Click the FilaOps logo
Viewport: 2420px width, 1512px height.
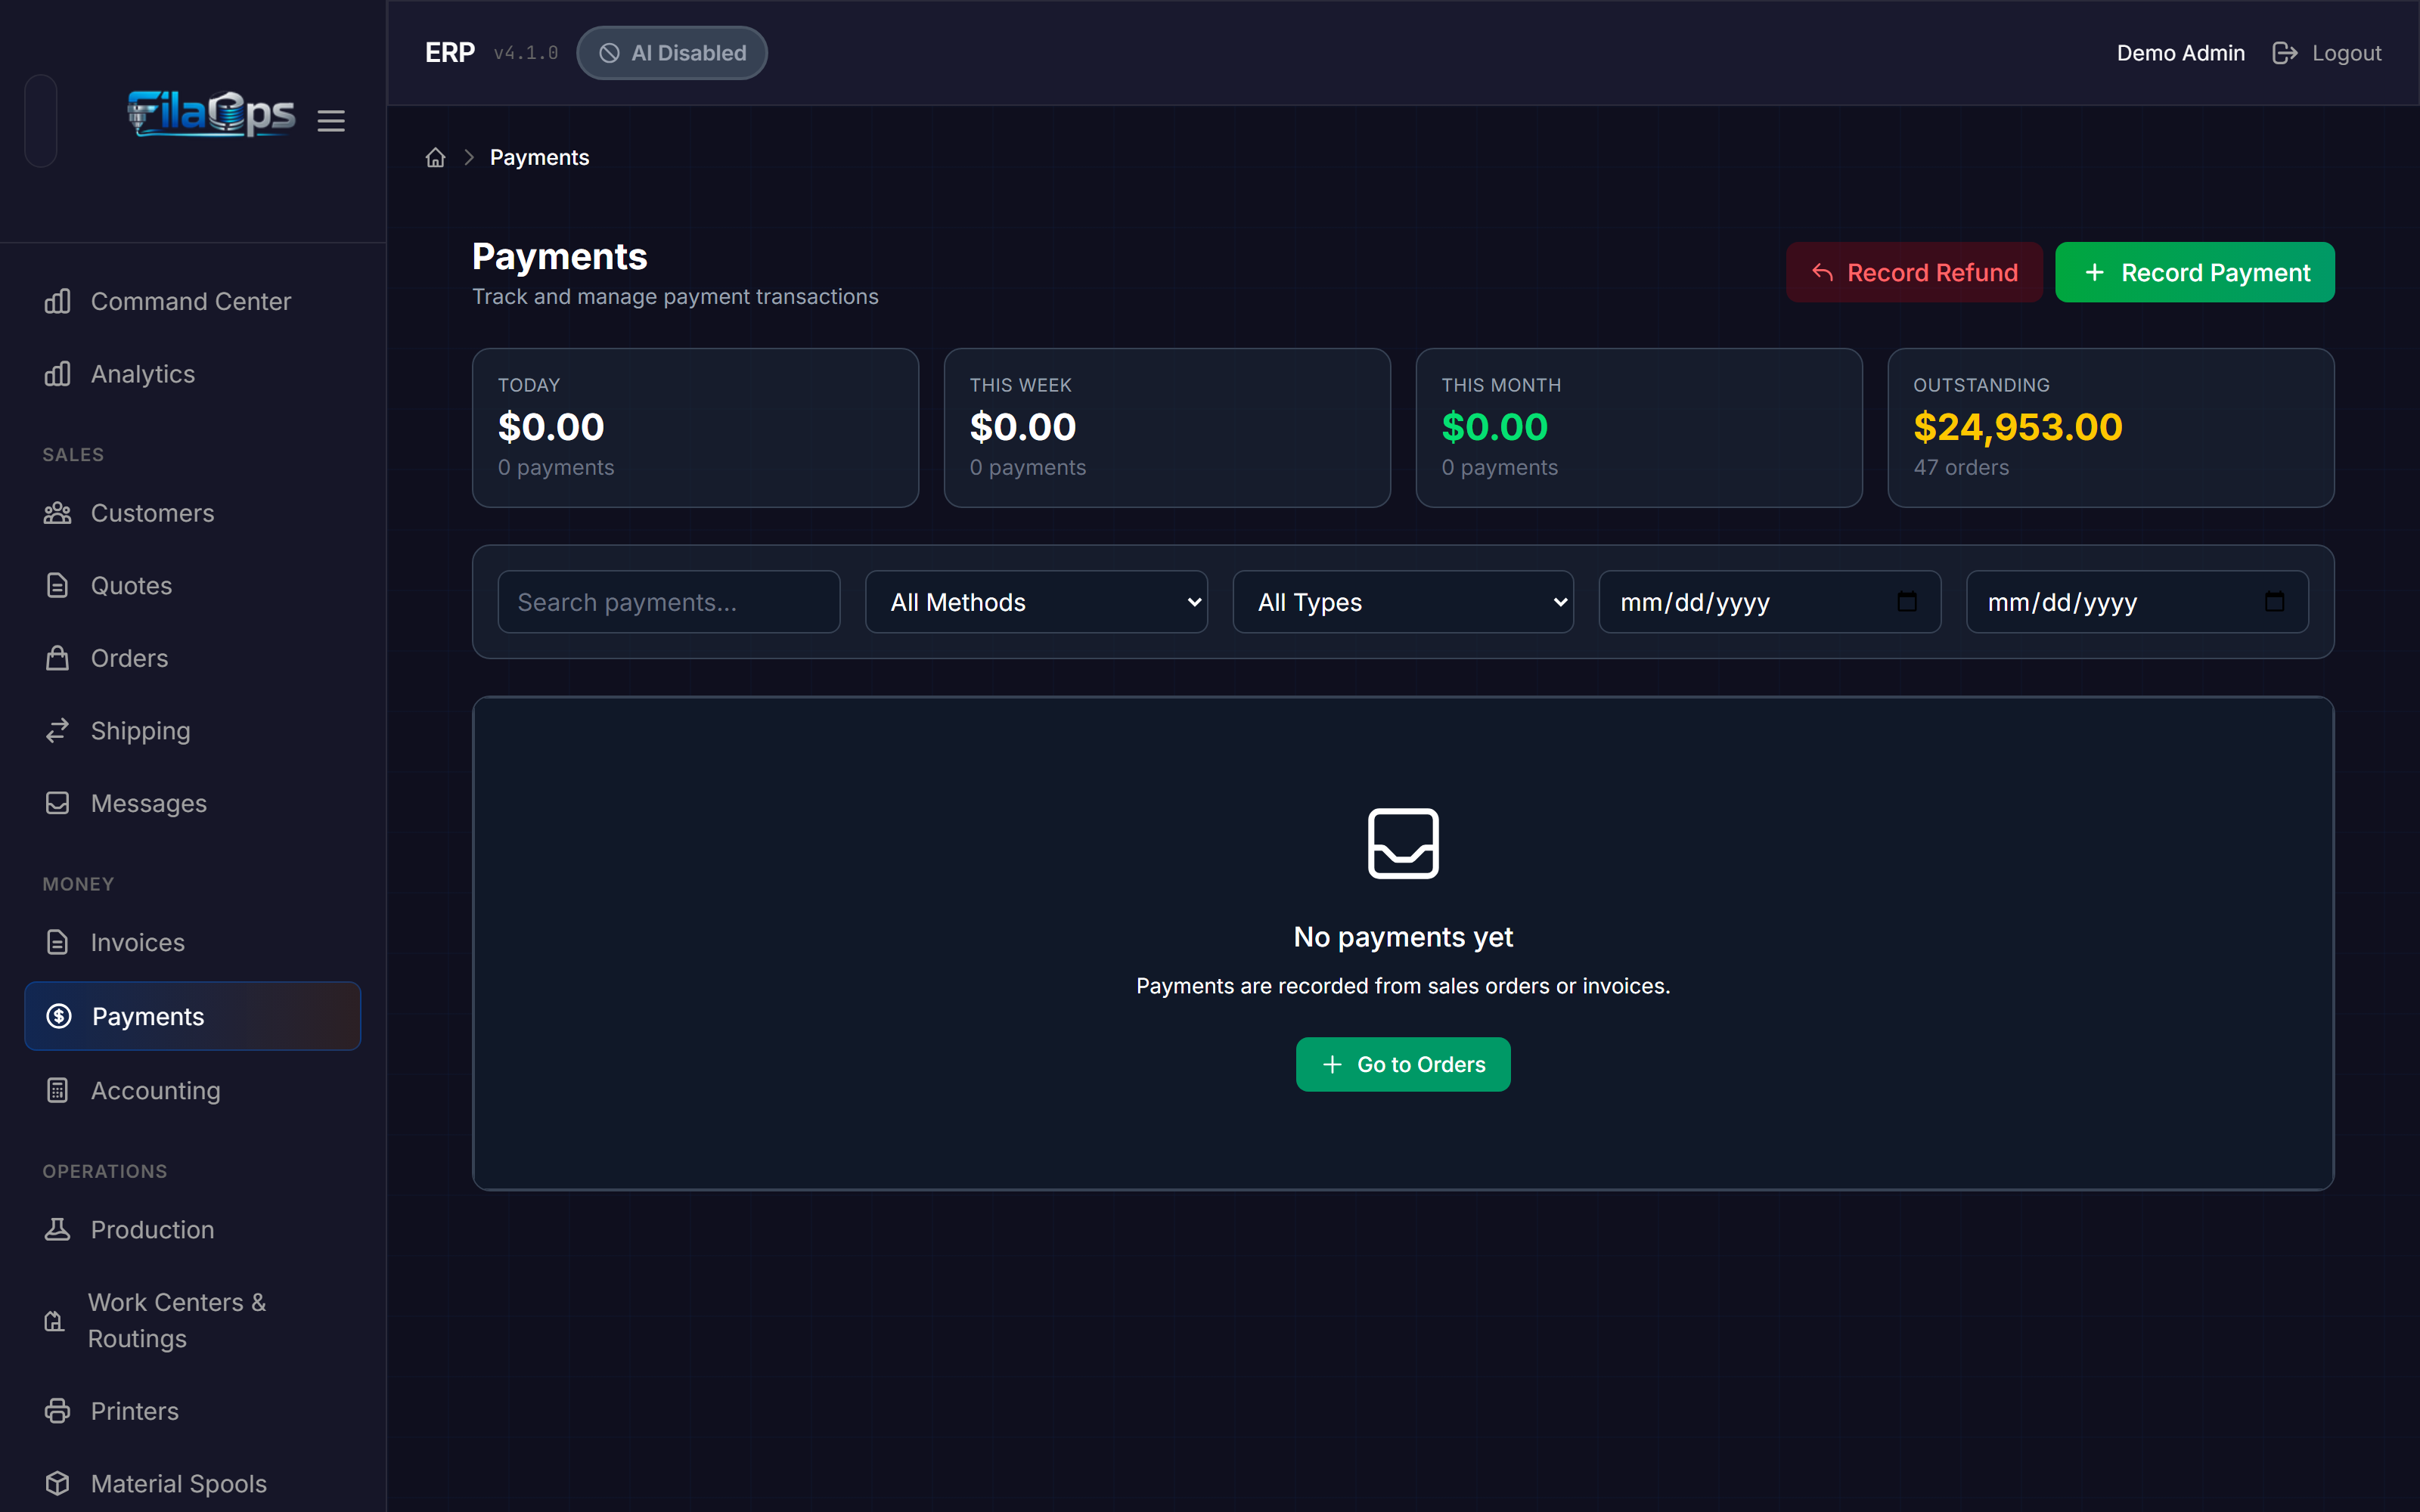[211, 114]
